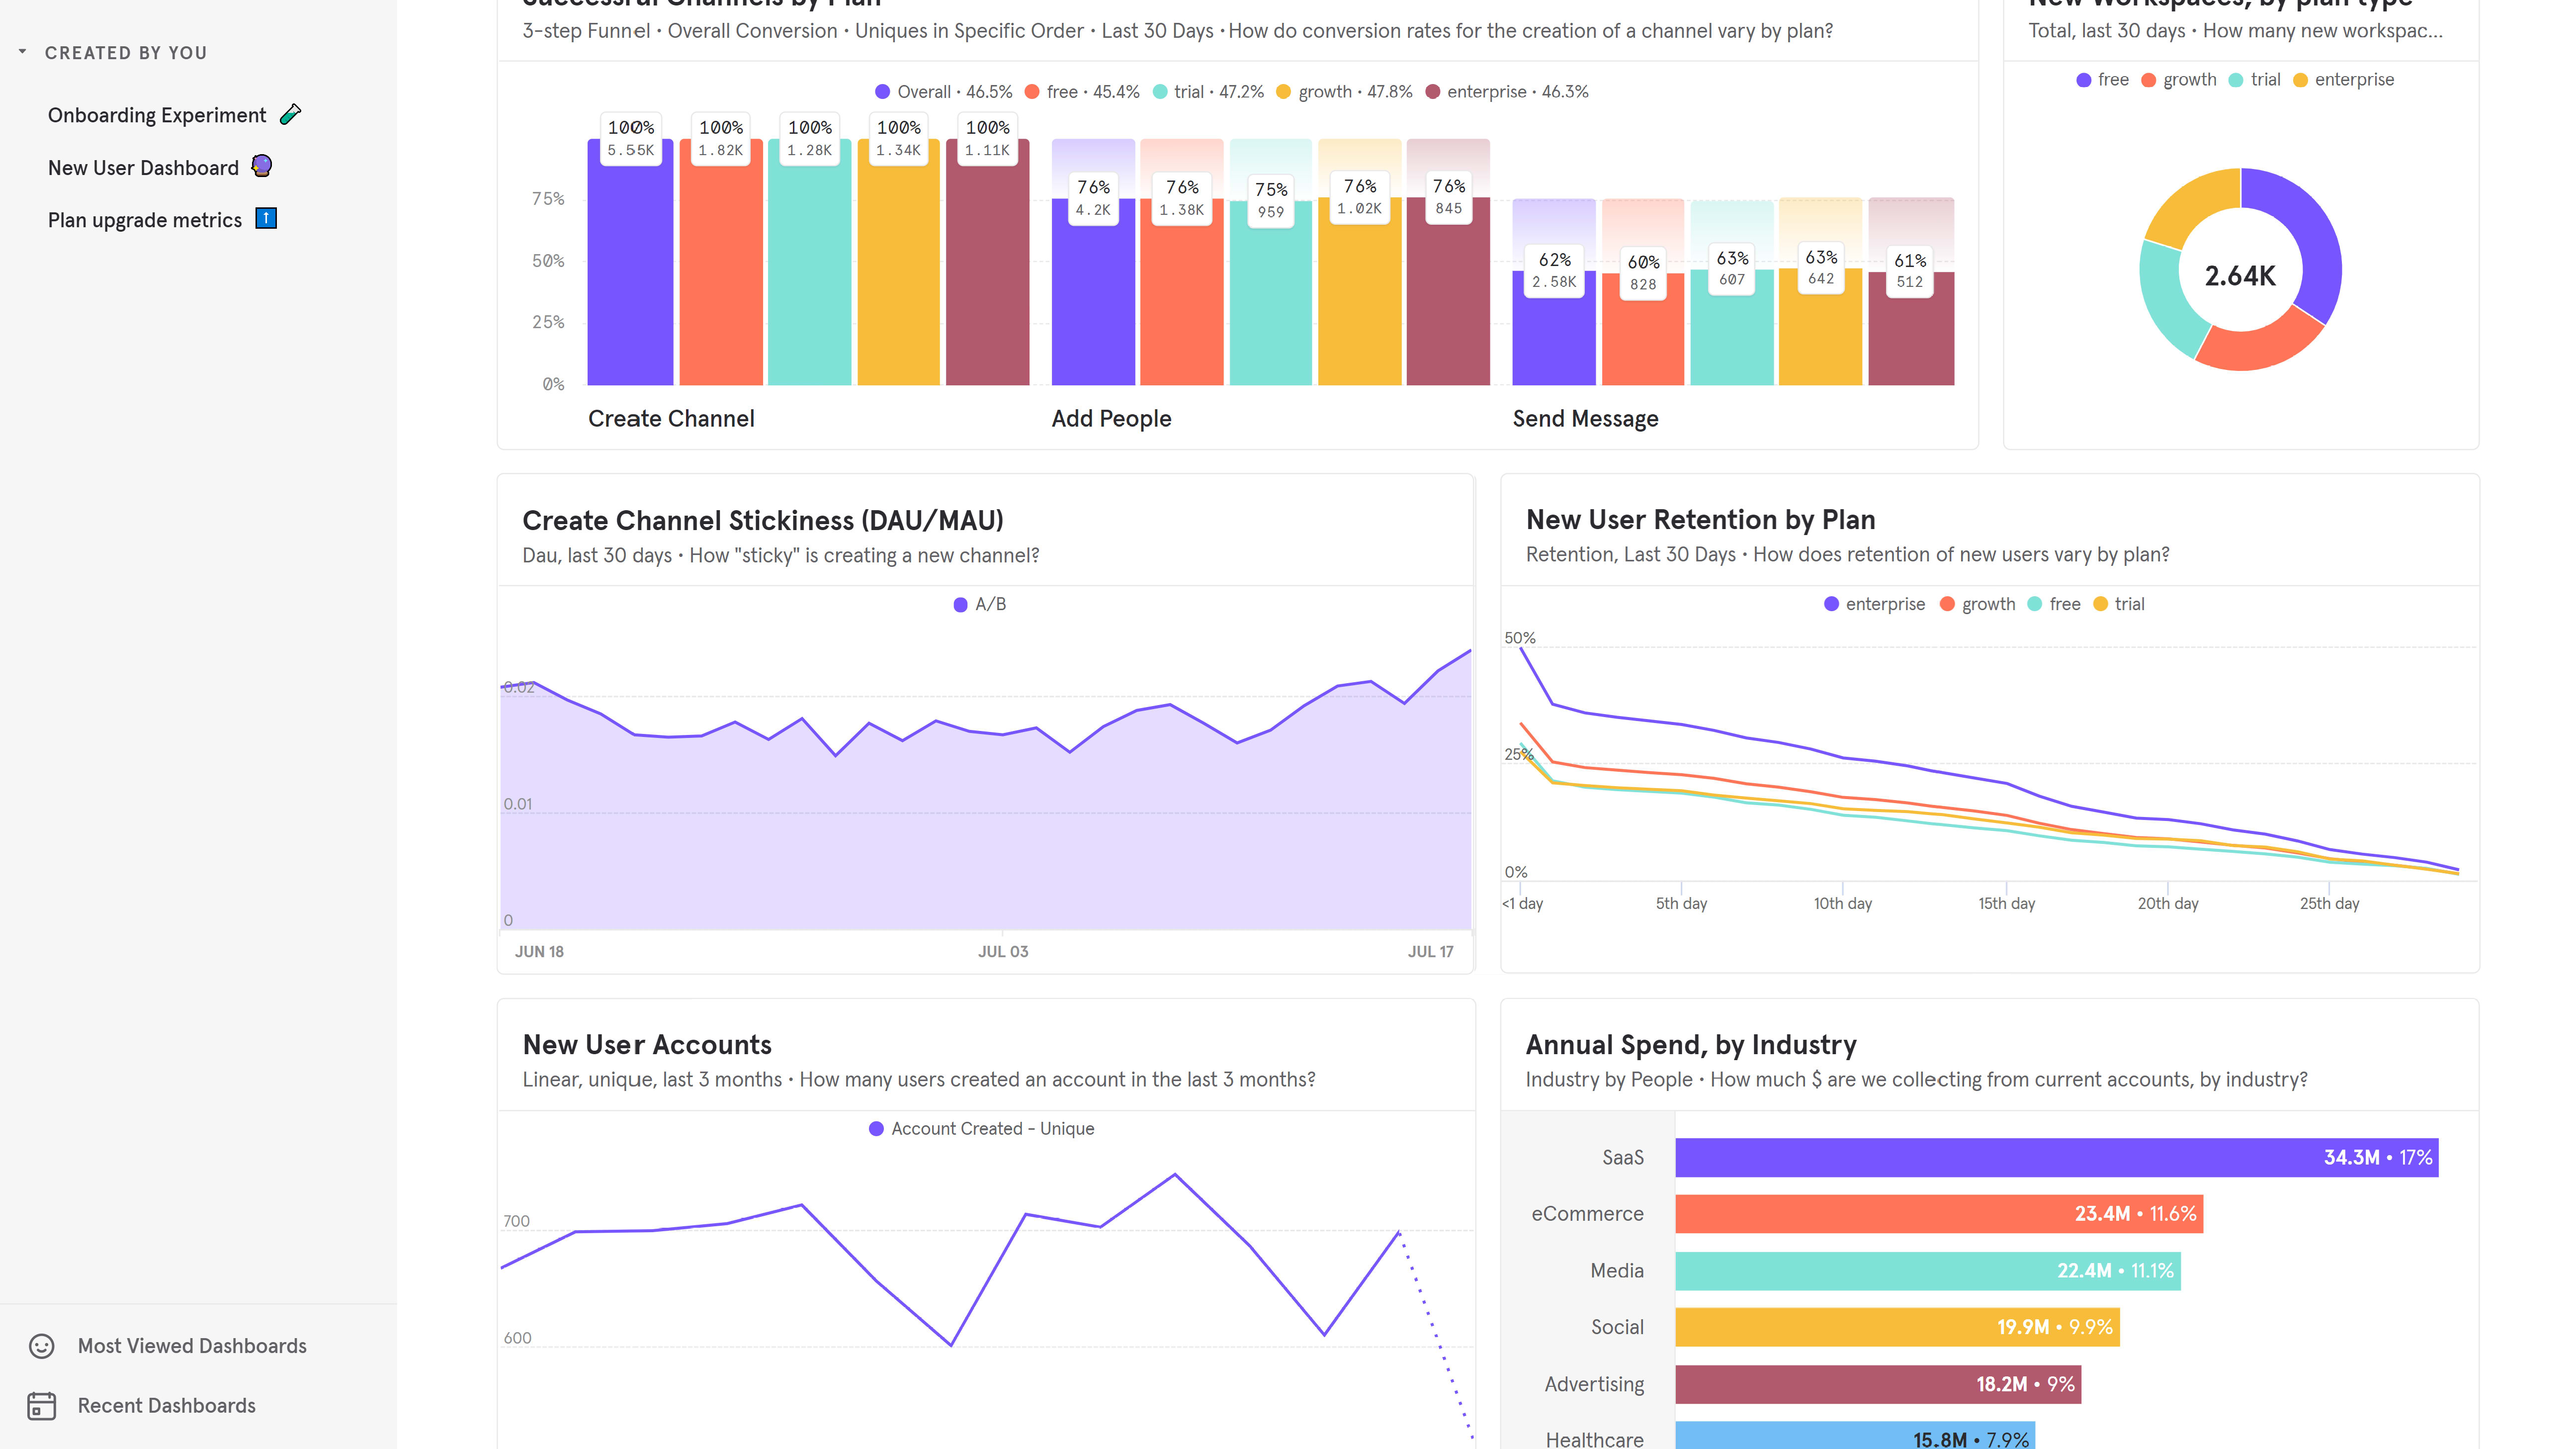Screen dimensions: 2576x1449
Task: Toggle the growth 47.8% funnel legend item
Action: [1344, 92]
